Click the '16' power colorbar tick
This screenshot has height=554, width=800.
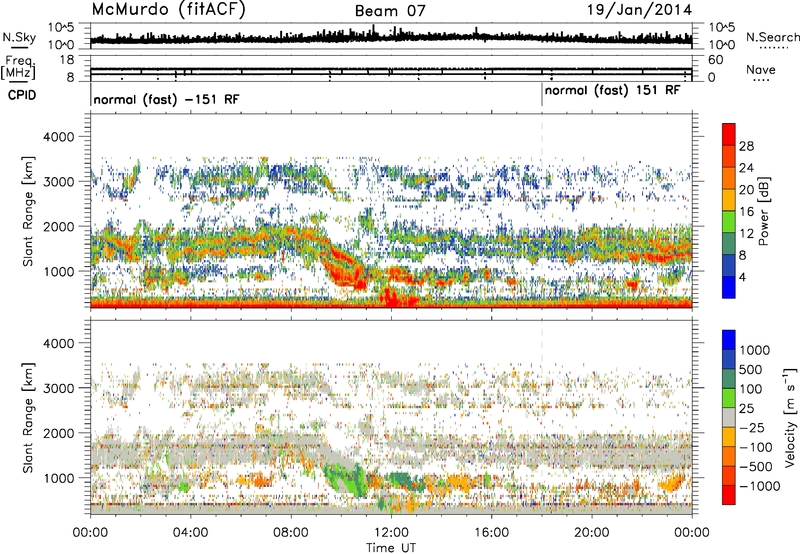pos(746,212)
